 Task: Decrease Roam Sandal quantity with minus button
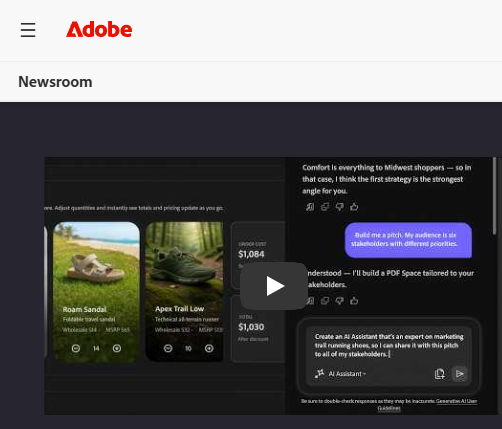click(76, 348)
